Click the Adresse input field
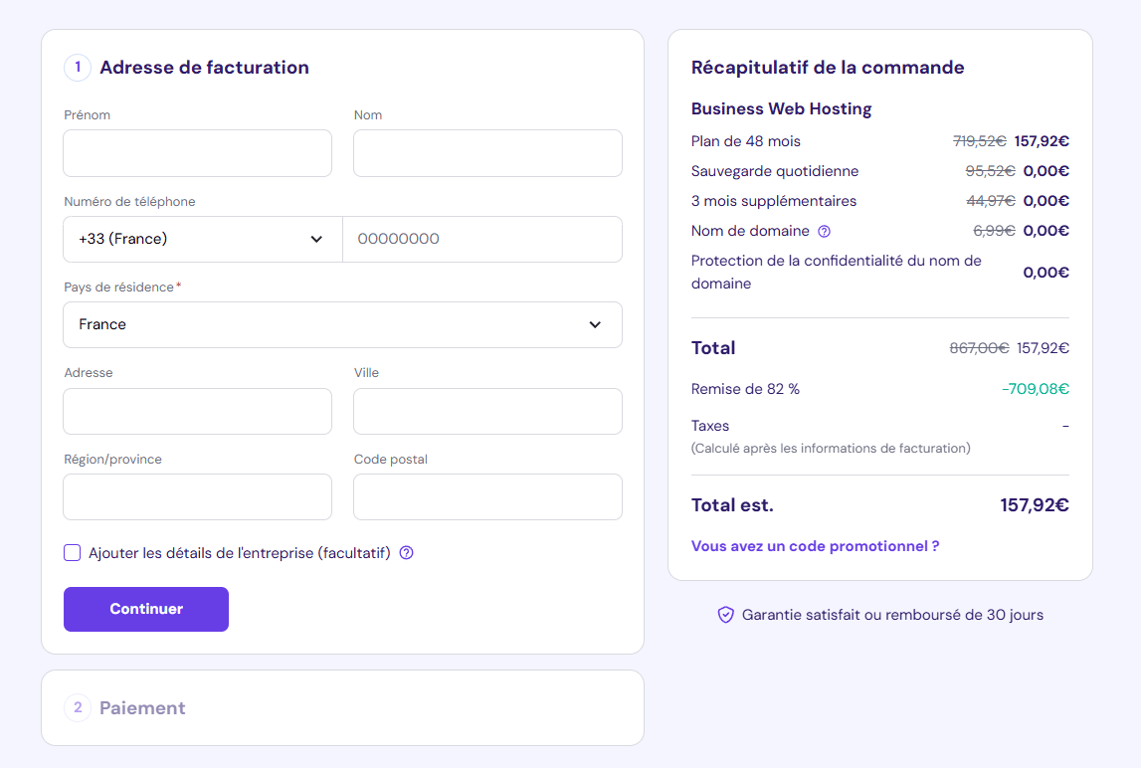The height and width of the screenshot is (768, 1141). point(197,410)
